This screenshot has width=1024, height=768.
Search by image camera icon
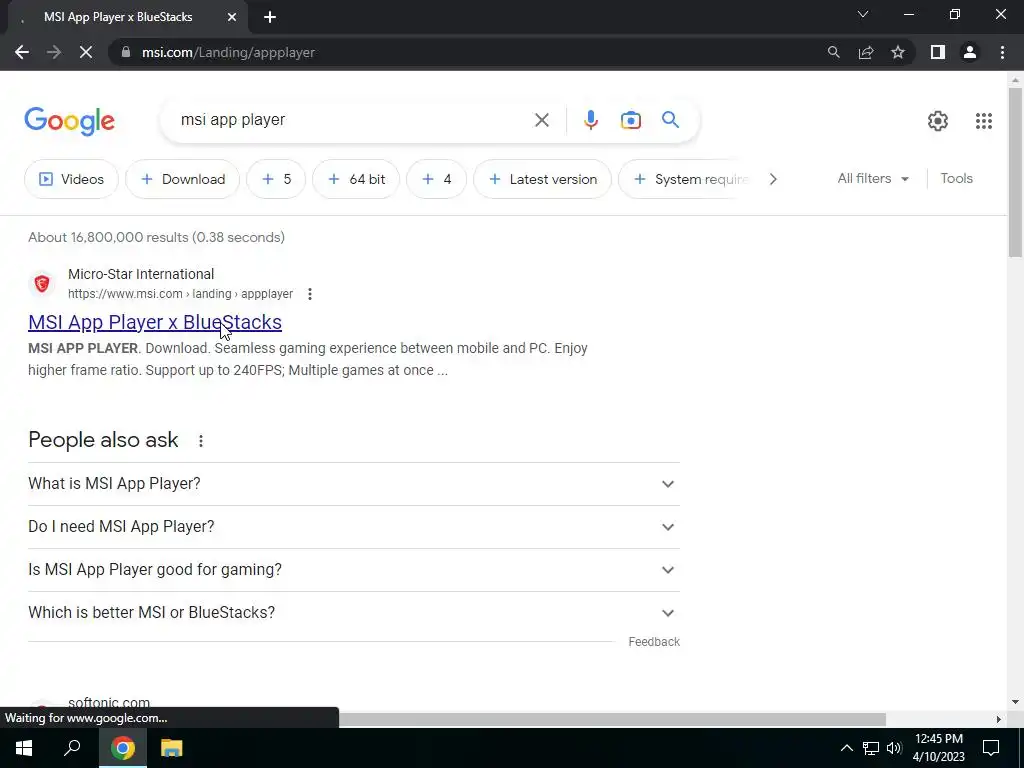630,120
